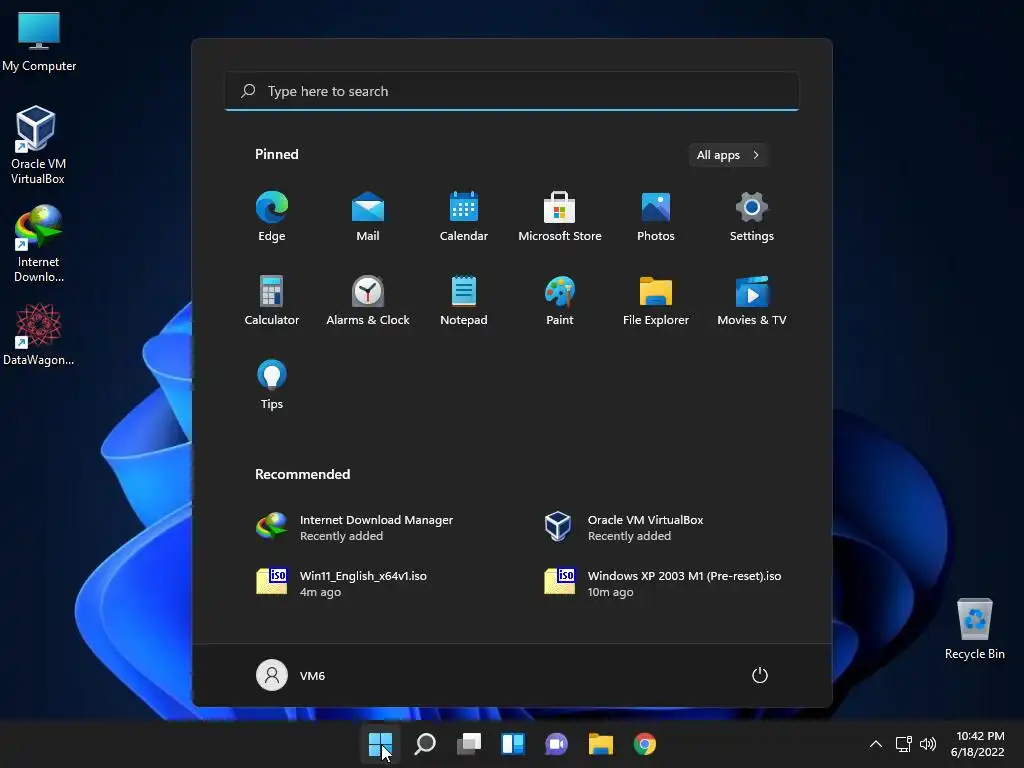Image resolution: width=1024 pixels, height=768 pixels.
Task: Click the Type here to search field
Action: pos(512,91)
